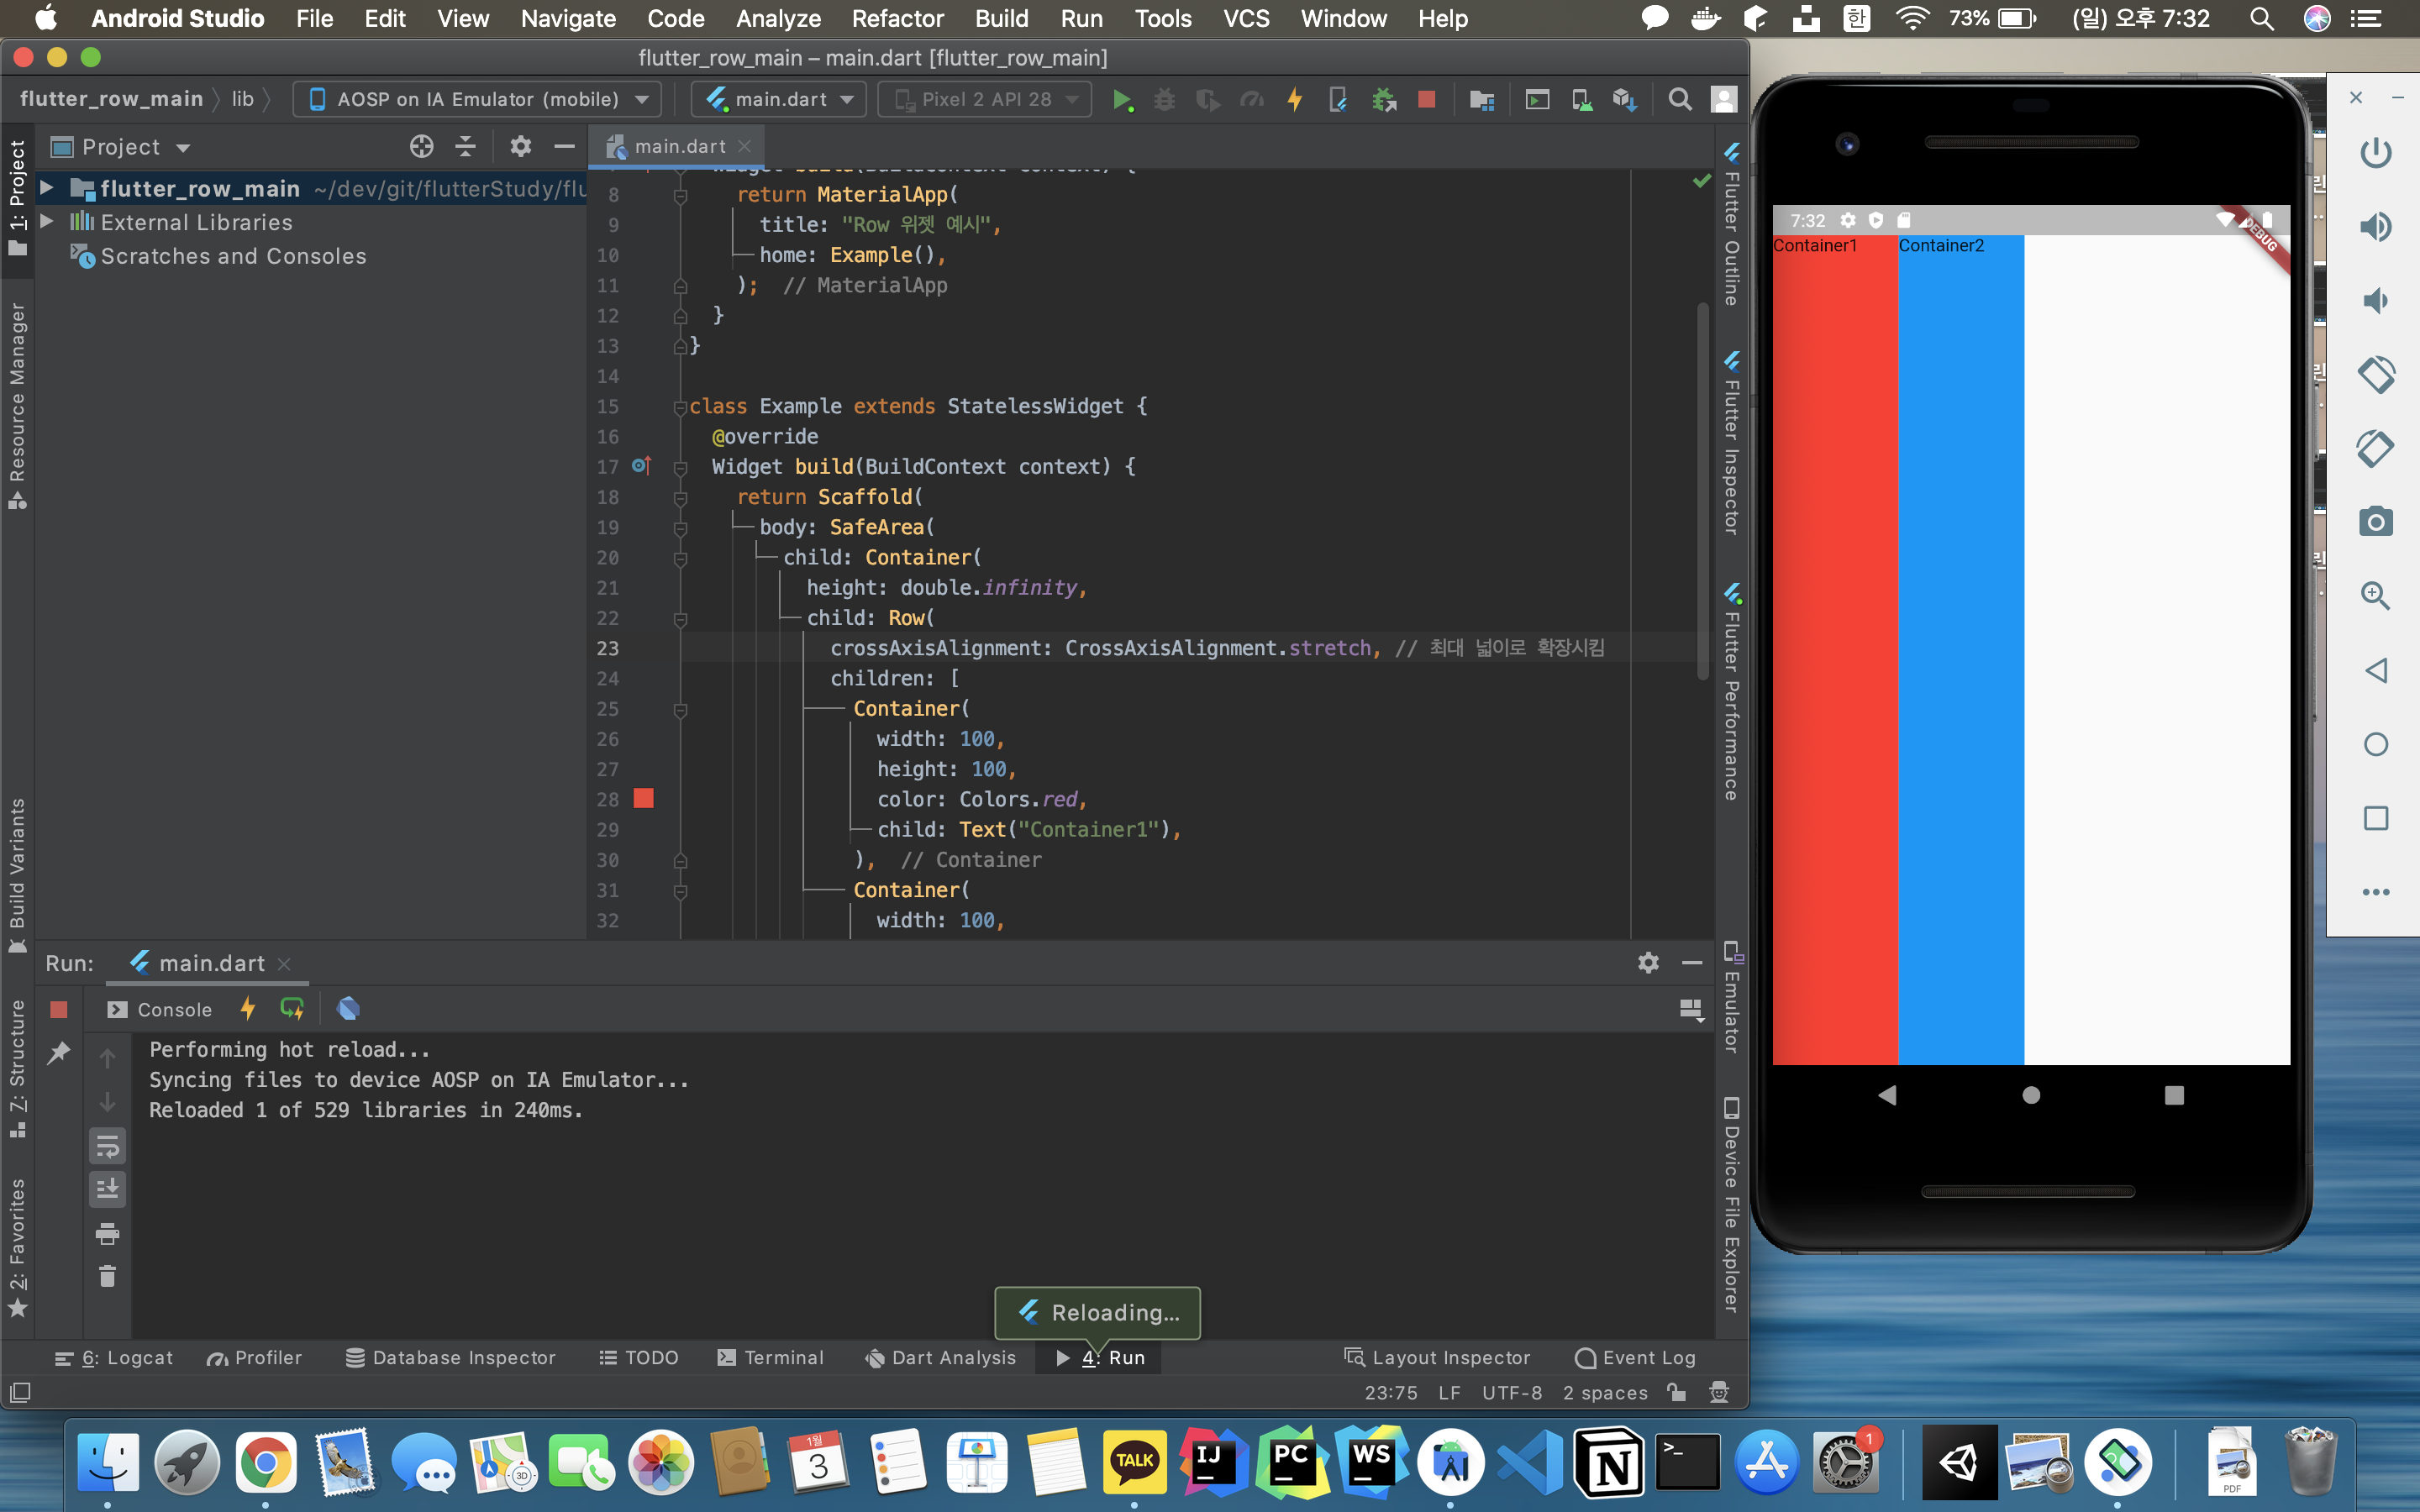Expand External Libraries tree node

46,222
